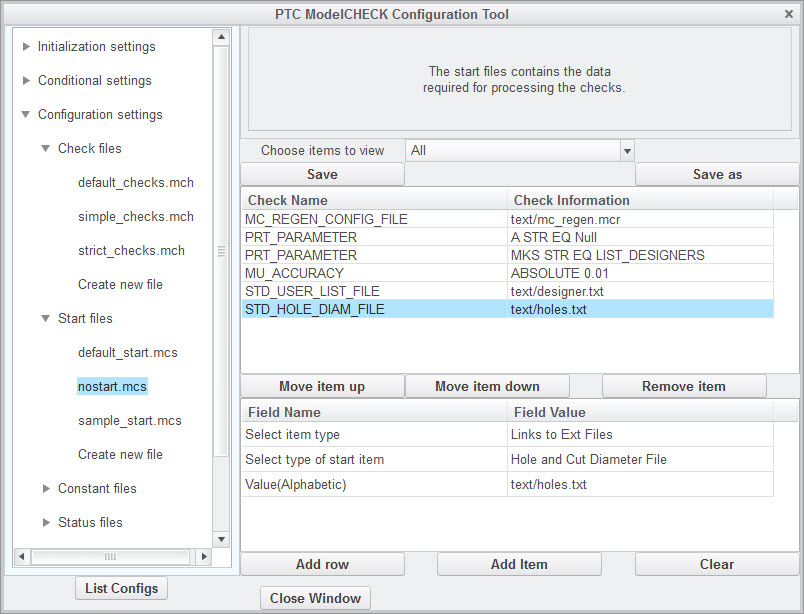Click Create new file under Check files

point(120,284)
